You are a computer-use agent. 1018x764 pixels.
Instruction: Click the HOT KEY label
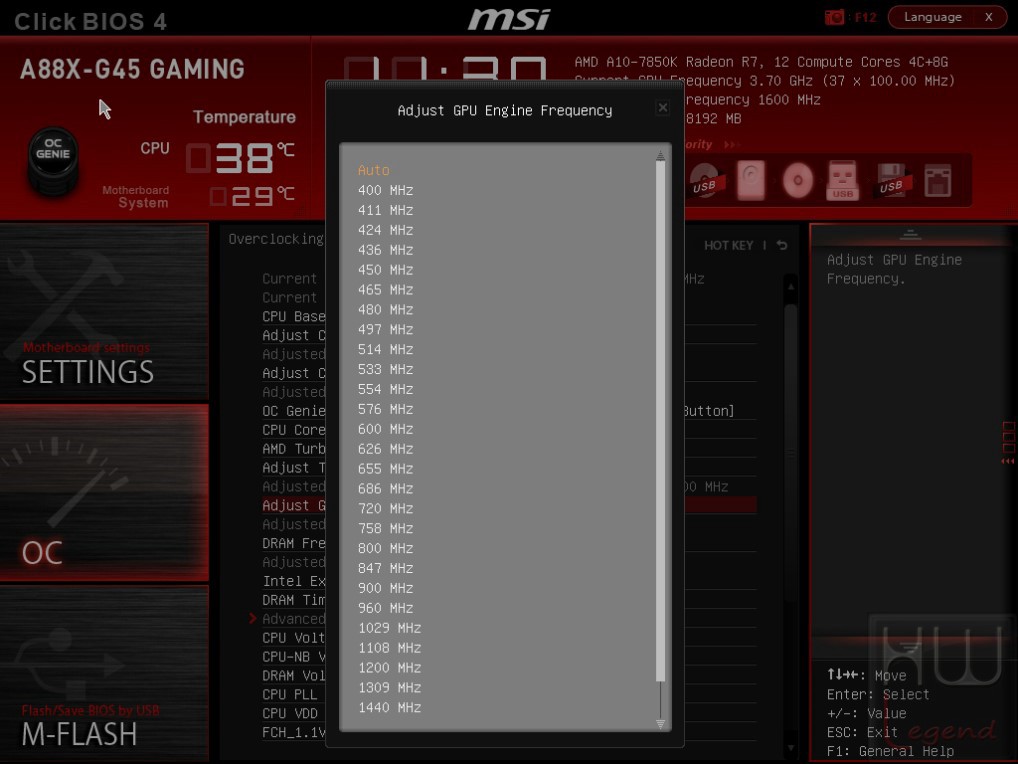(728, 245)
